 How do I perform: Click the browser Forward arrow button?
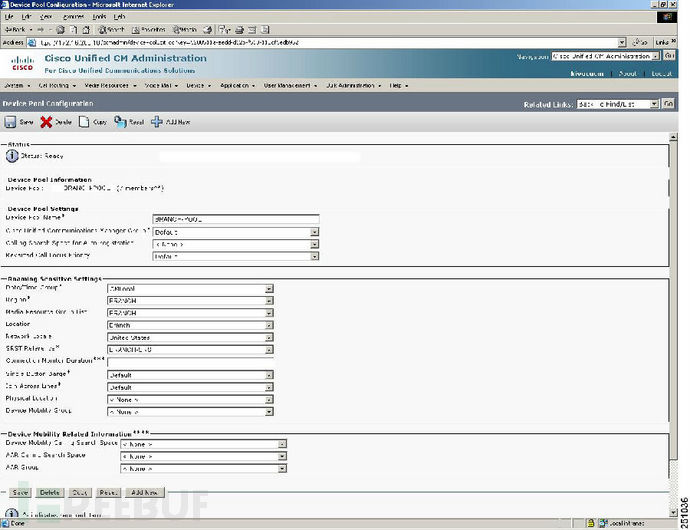coord(40,29)
